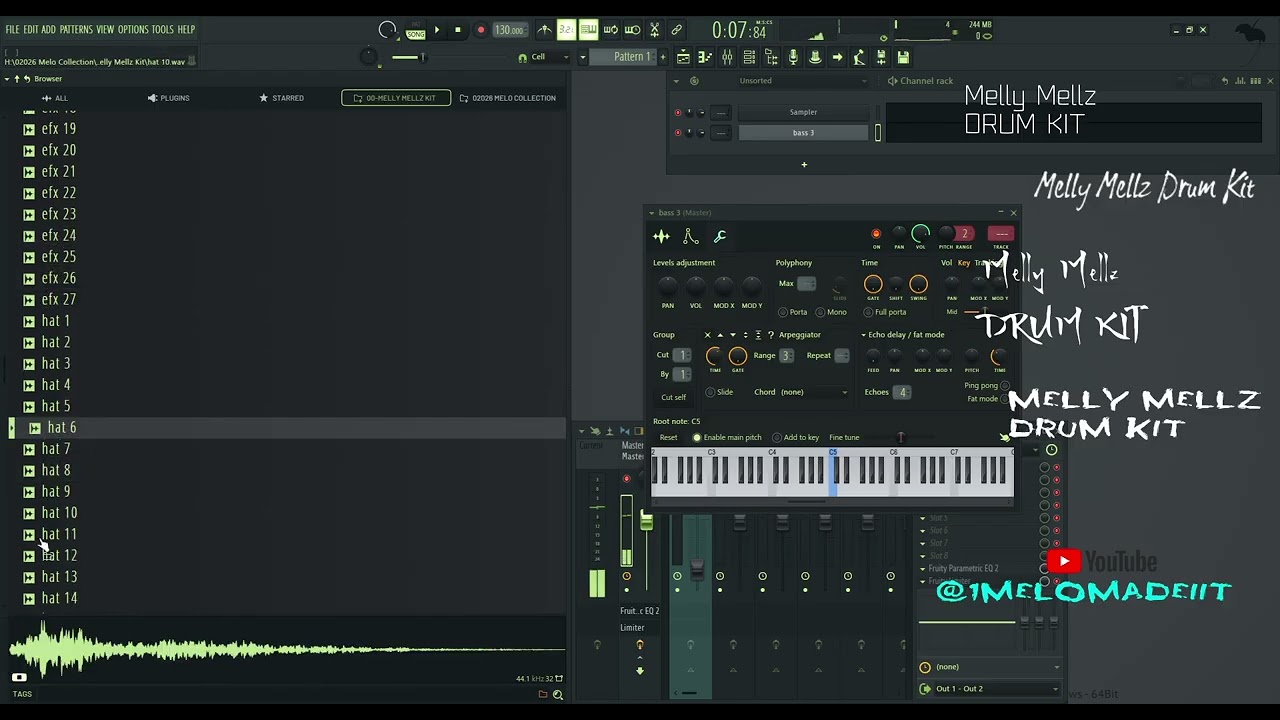The image size is (1280, 720).
Task: Toggle the metronome icon in toolbar
Action: (544, 30)
